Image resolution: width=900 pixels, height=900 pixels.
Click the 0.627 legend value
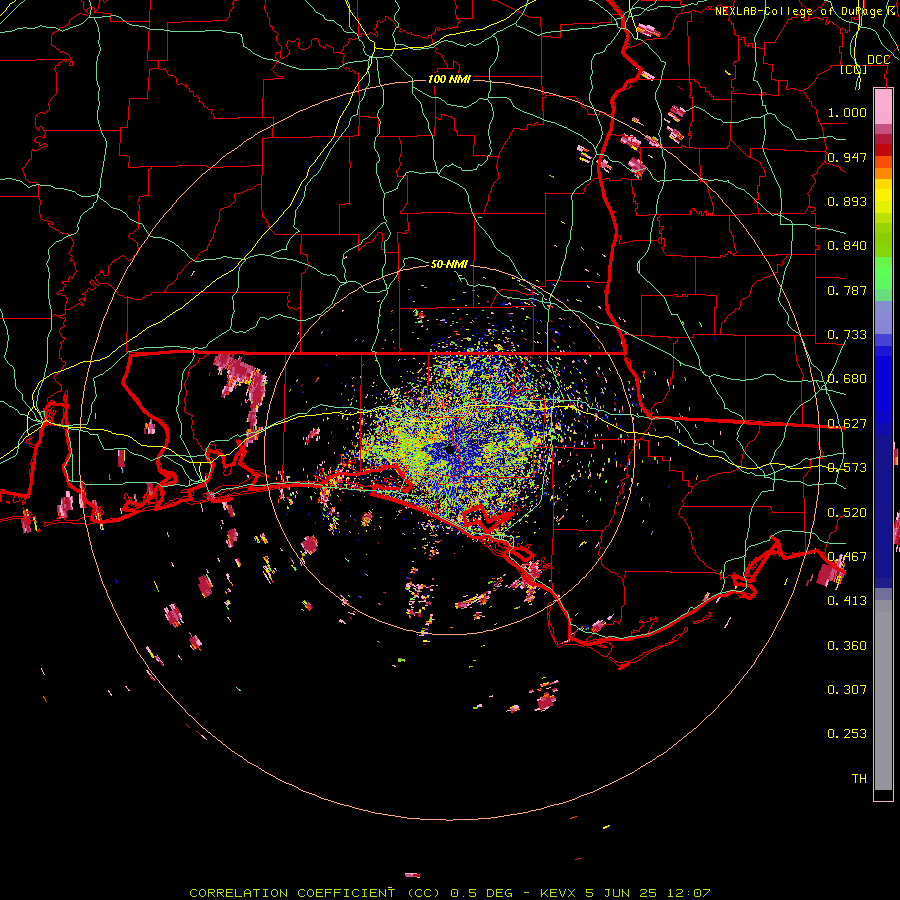pyautogui.click(x=847, y=424)
